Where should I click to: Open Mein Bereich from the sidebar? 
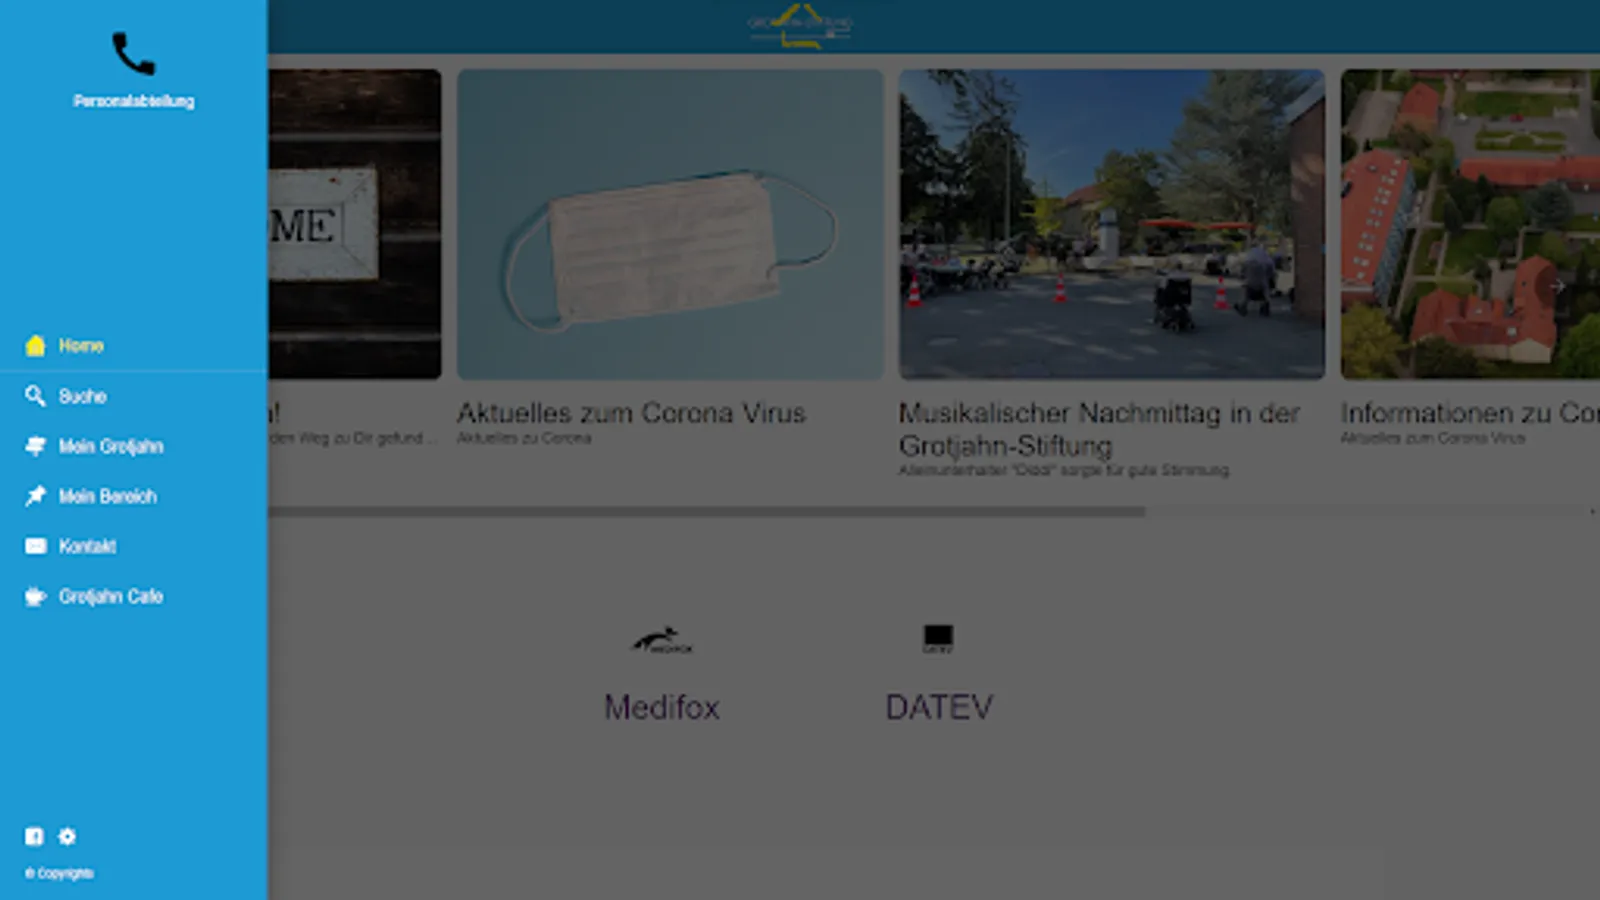coord(134,496)
